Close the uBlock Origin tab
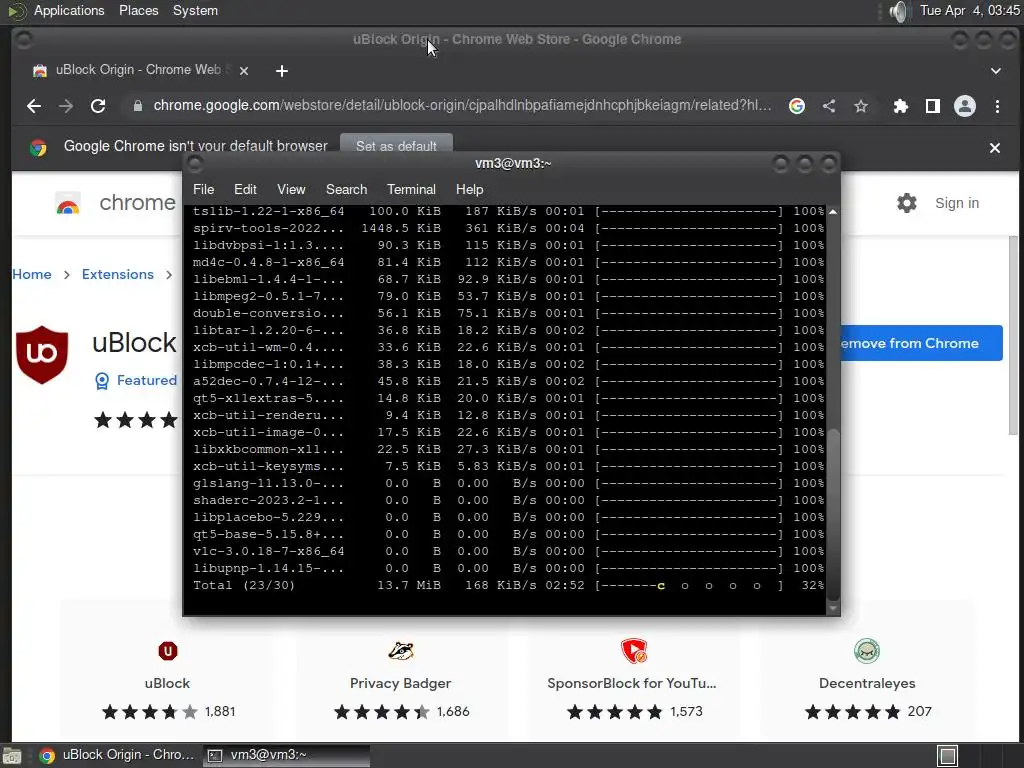Viewport: 1024px width, 768px height. click(x=244, y=71)
